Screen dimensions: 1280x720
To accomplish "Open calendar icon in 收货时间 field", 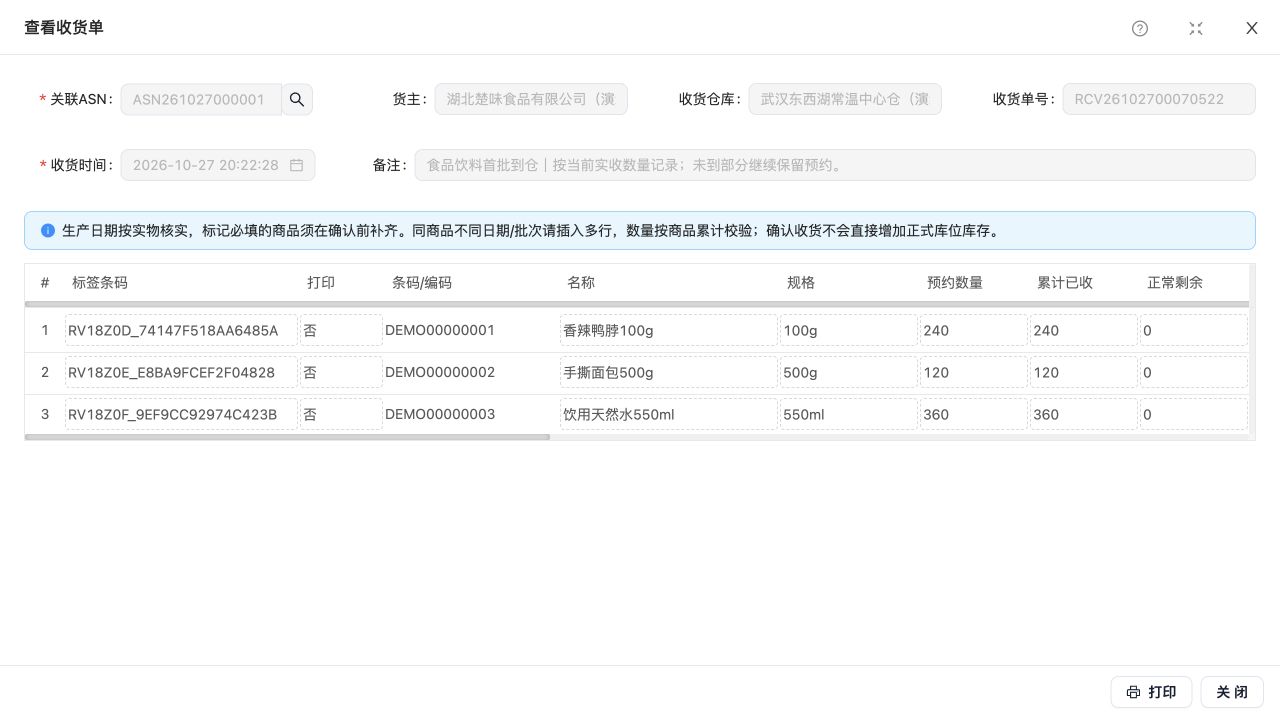I will pos(297,165).
